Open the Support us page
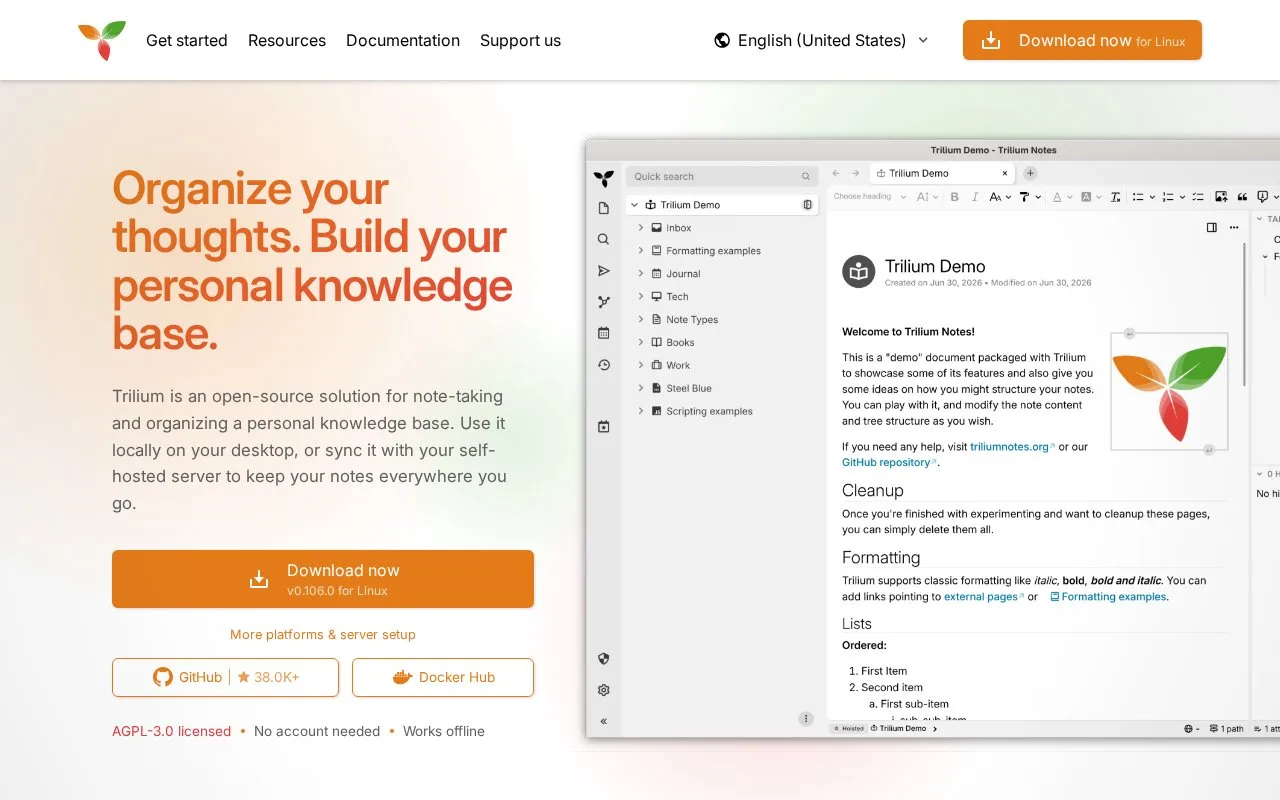 (520, 40)
